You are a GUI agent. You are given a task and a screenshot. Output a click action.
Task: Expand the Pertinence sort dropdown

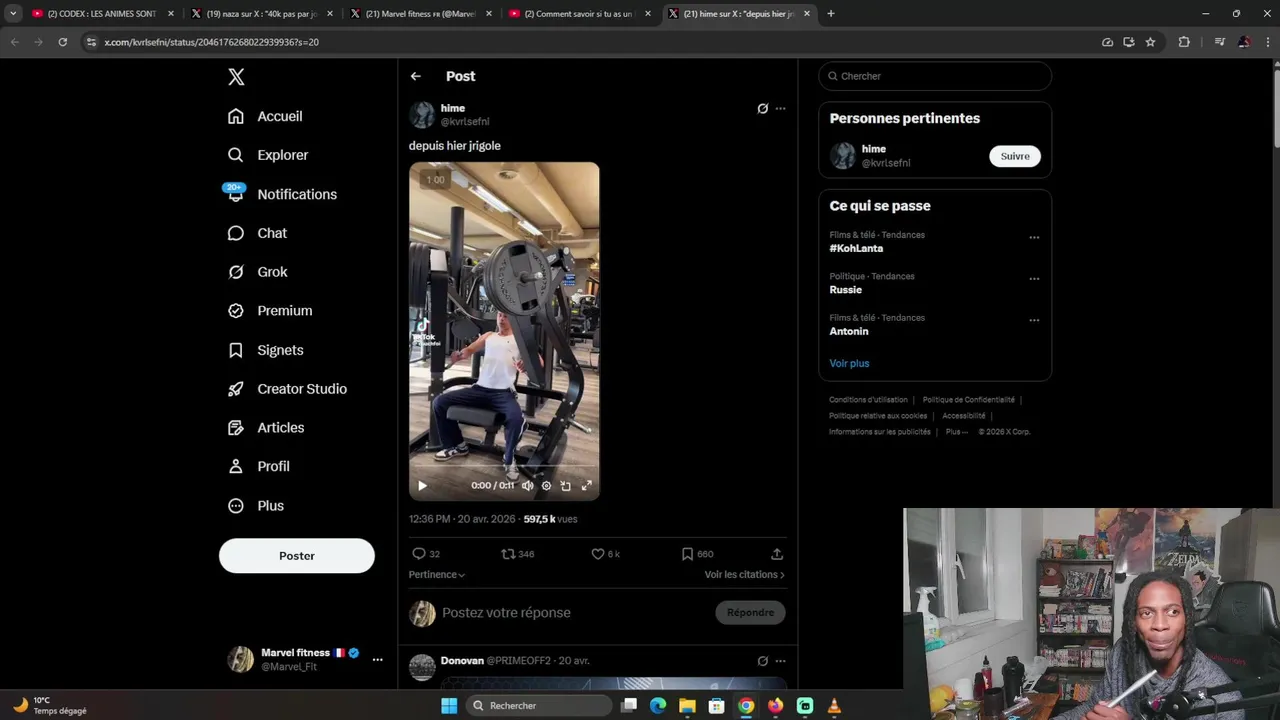(437, 575)
